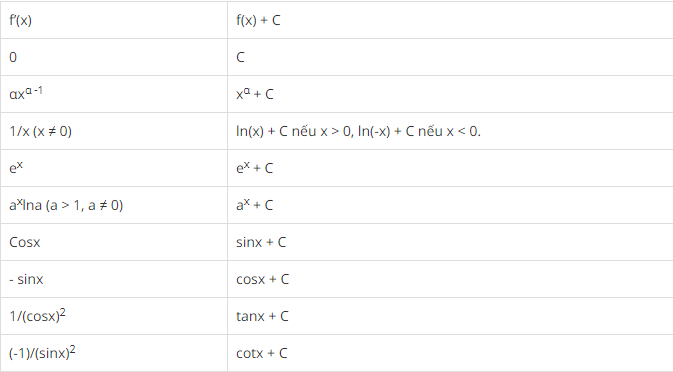The image size is (673, 372).
Task: Click the (-1)/(sinx)^2 cell
Action: [x=114, y=353]
